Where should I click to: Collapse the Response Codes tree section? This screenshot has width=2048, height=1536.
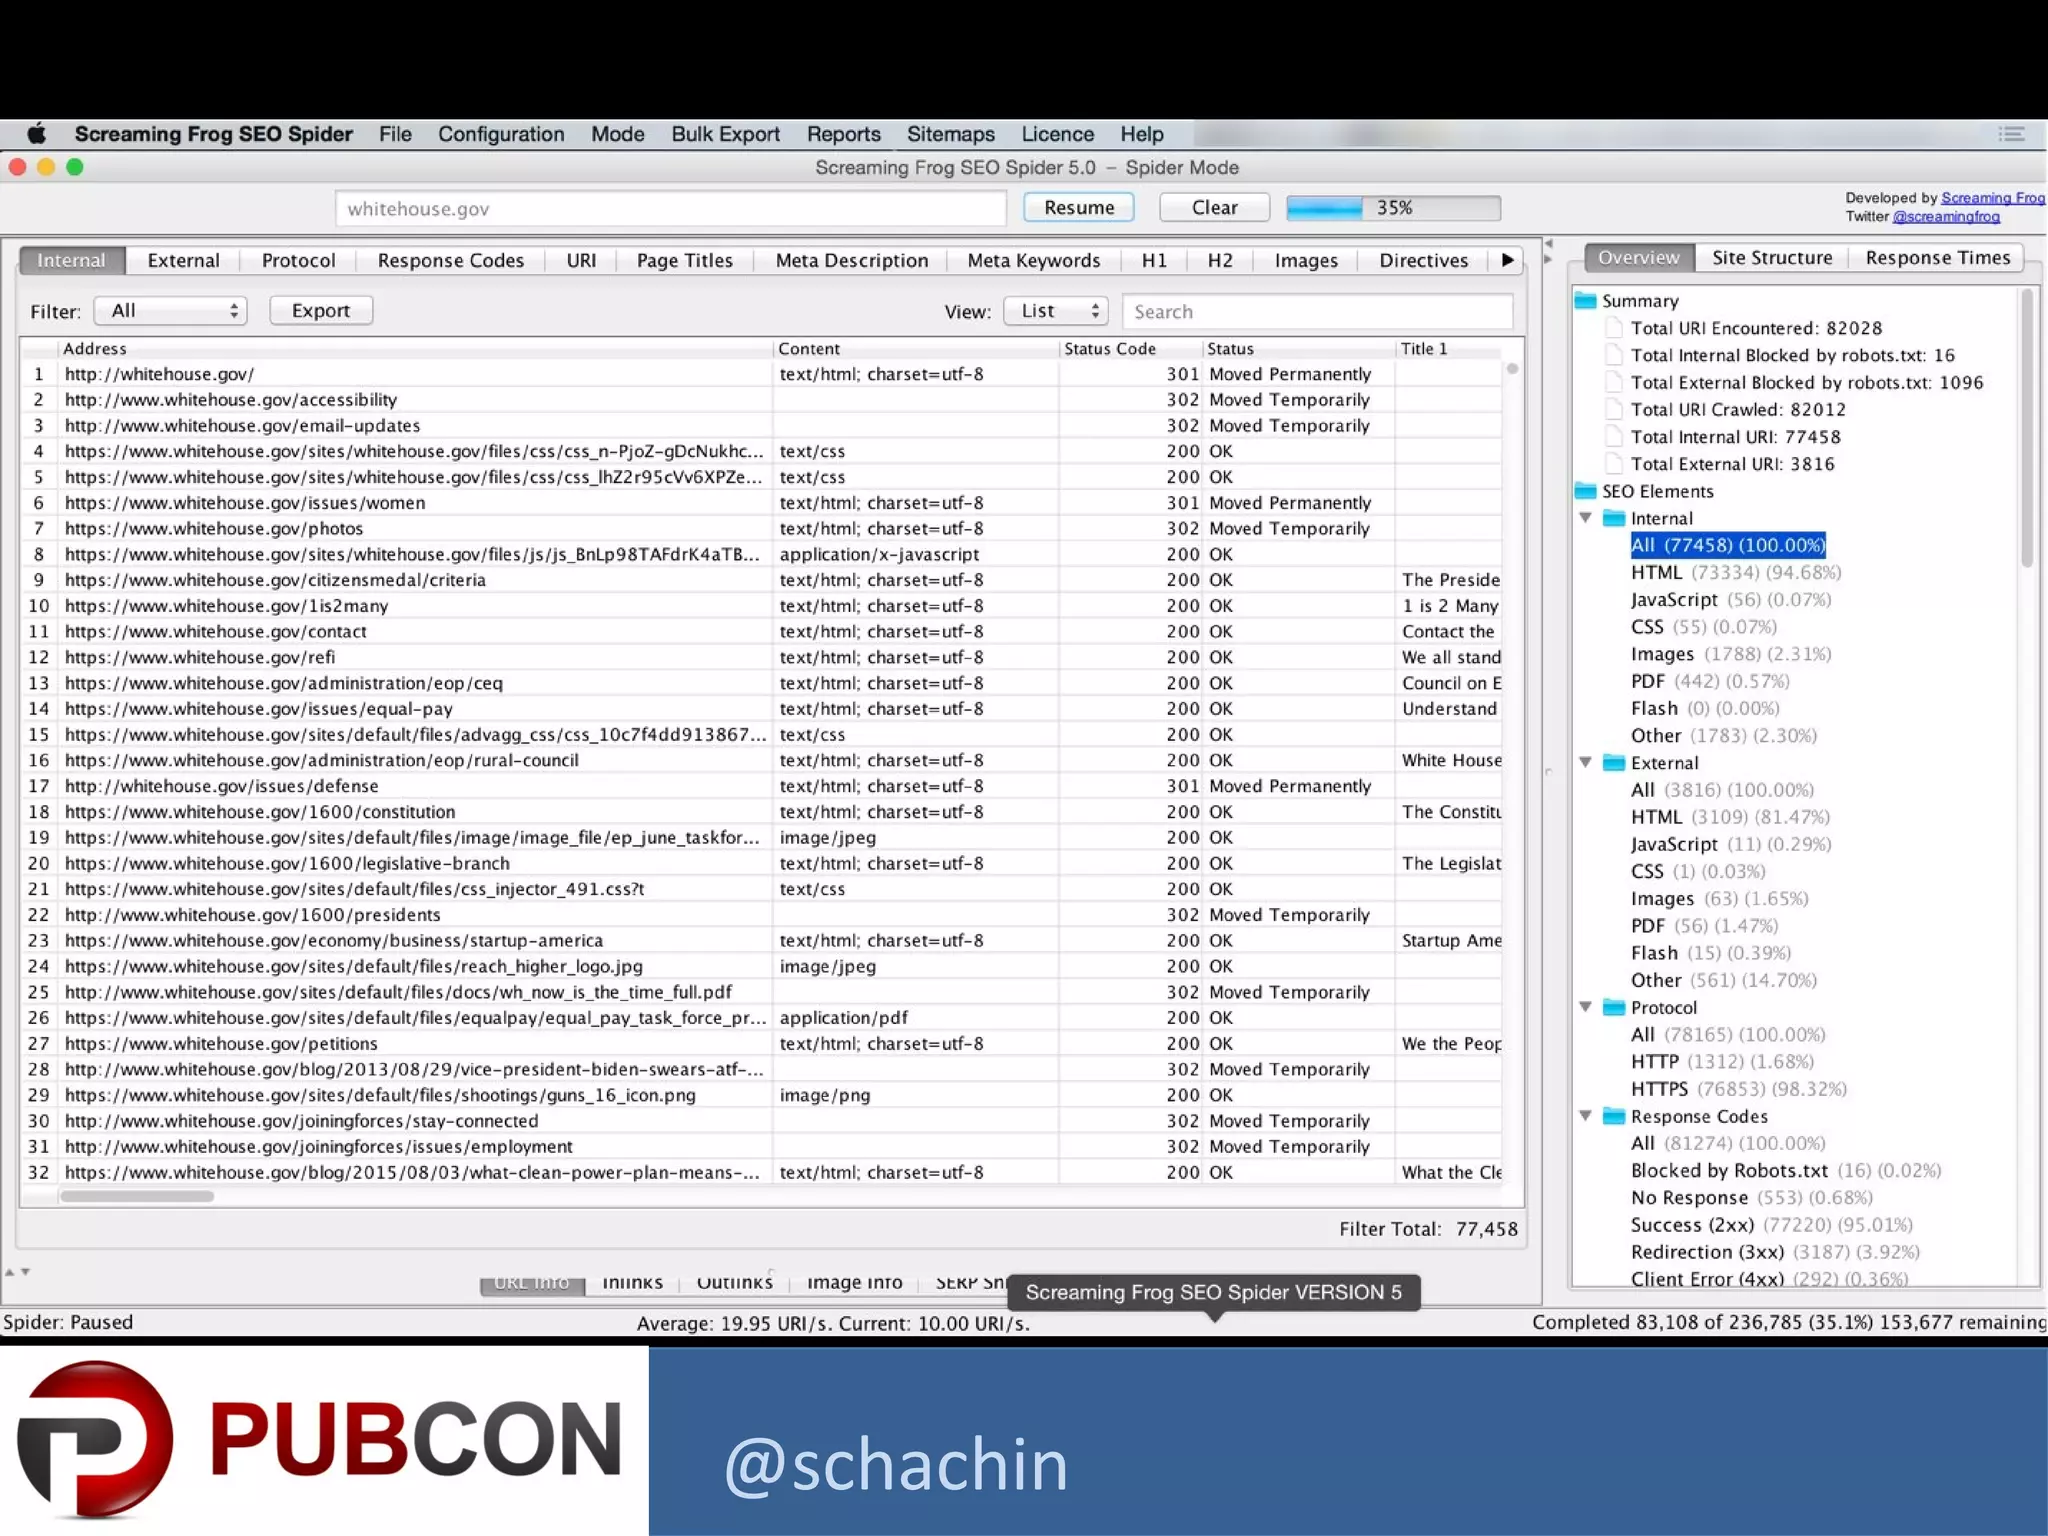(x=1586, y=1116)
